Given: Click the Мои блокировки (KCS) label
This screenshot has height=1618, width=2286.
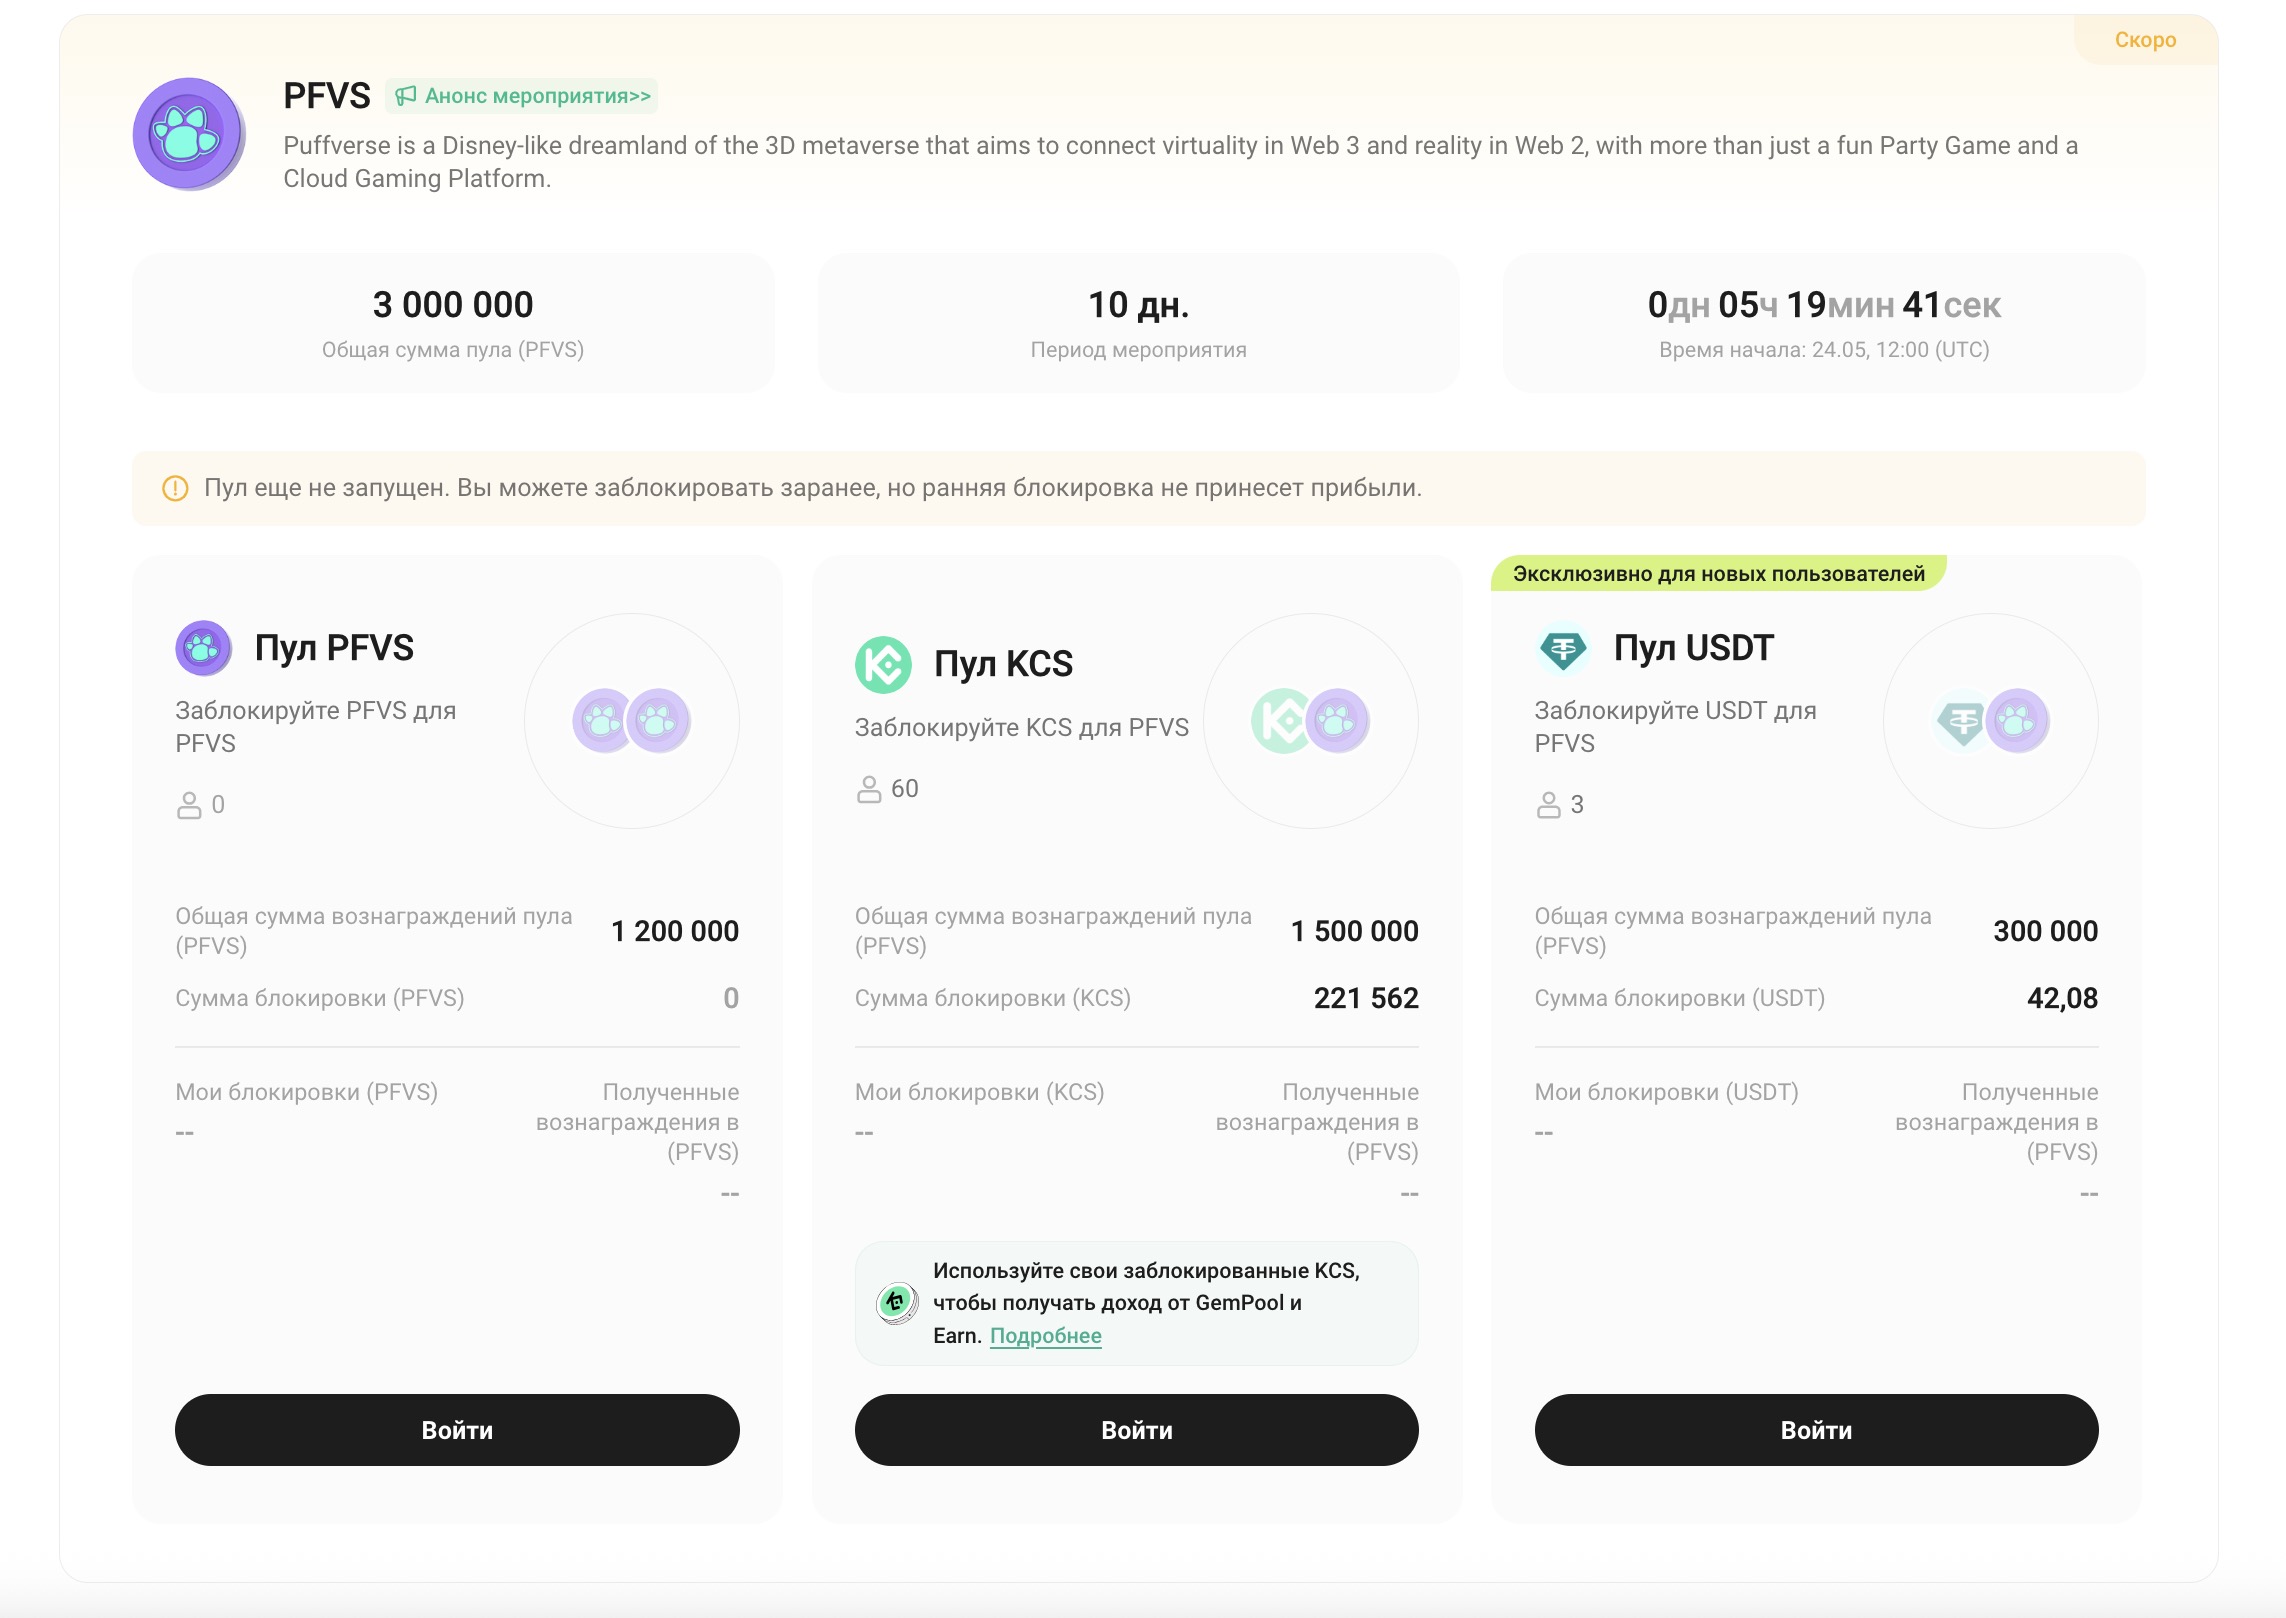Looking at the screenshot, I should coord(979,1092).
